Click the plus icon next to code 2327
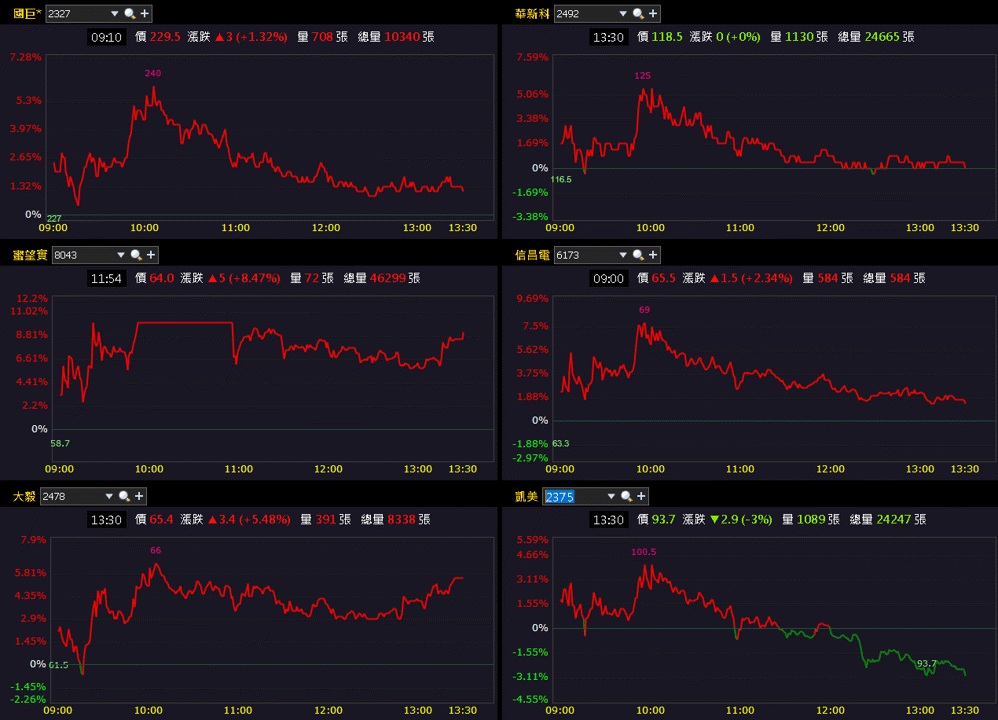Viewport: 998px width, 720px height. coord(144,13)
